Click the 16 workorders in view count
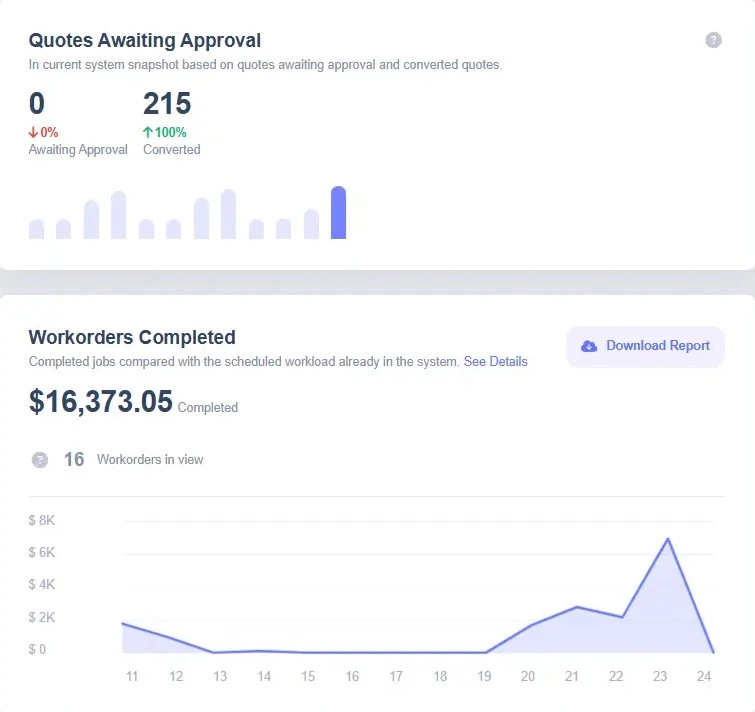 point(74,460)
